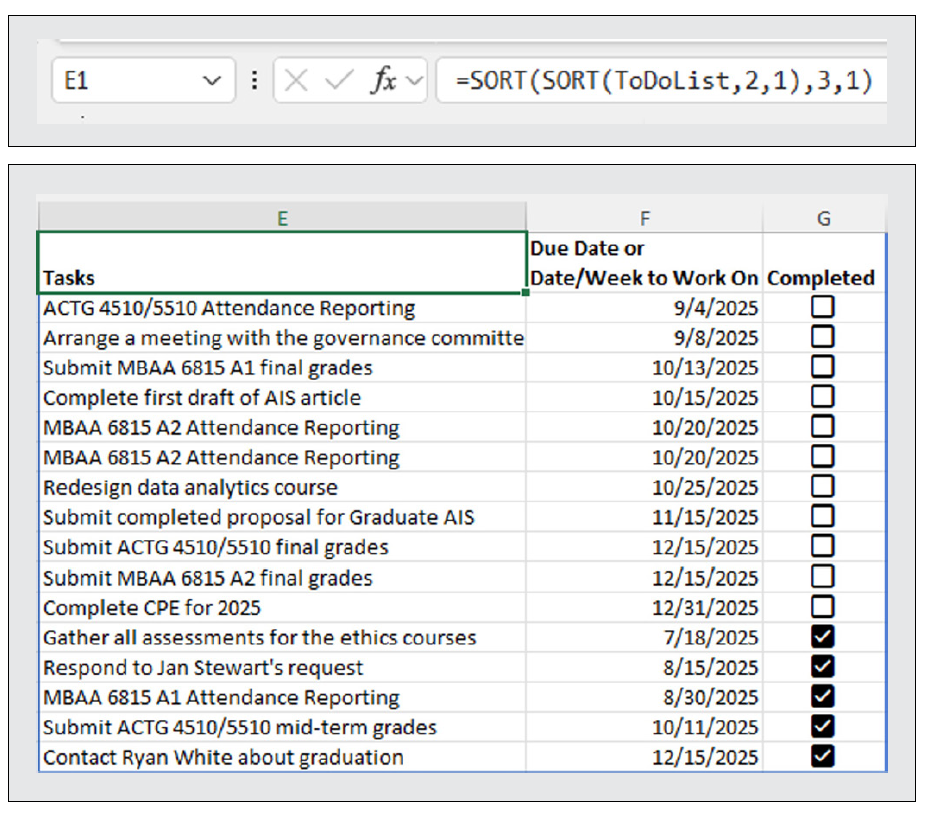The image size is (925, 833).
Task: Toggle checkbox for Submit MBAA 6815 A1 final grades
Action: tap(822, 367)
